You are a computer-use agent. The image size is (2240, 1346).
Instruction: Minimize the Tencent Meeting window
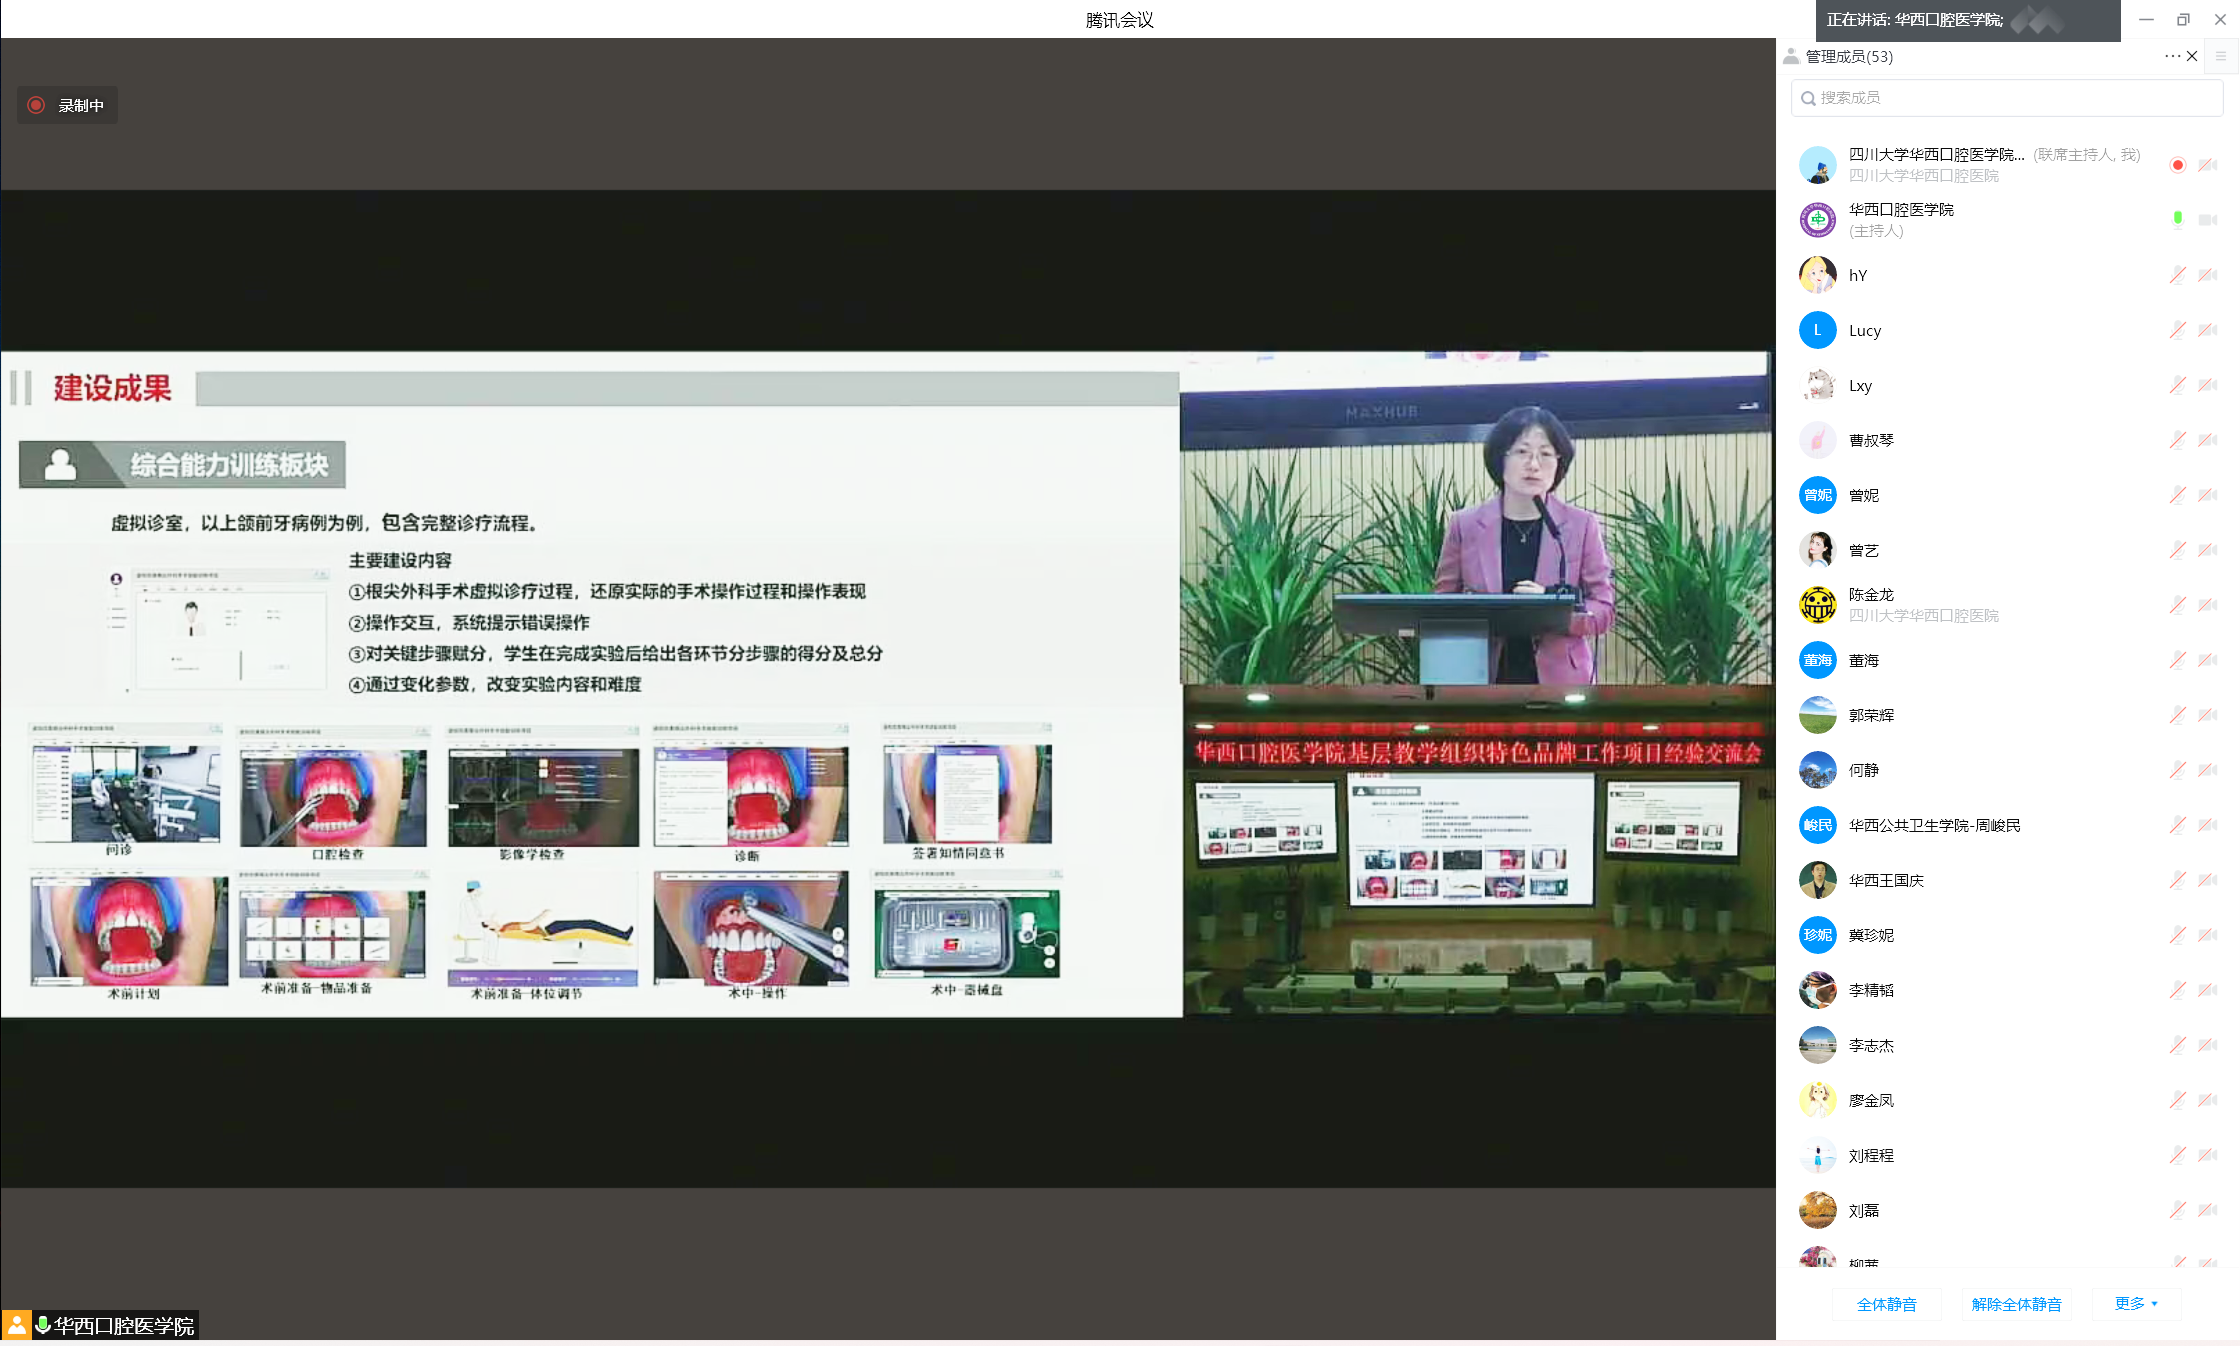[2146, 19]
